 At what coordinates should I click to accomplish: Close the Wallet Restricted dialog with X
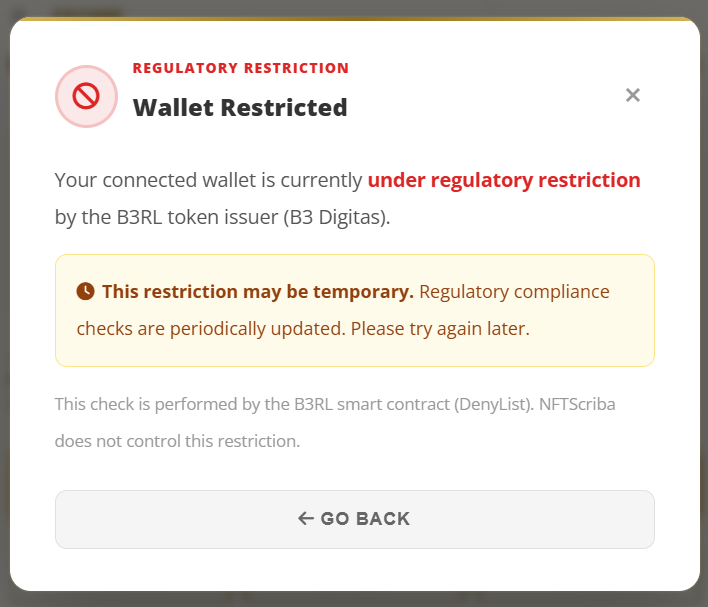633,95
